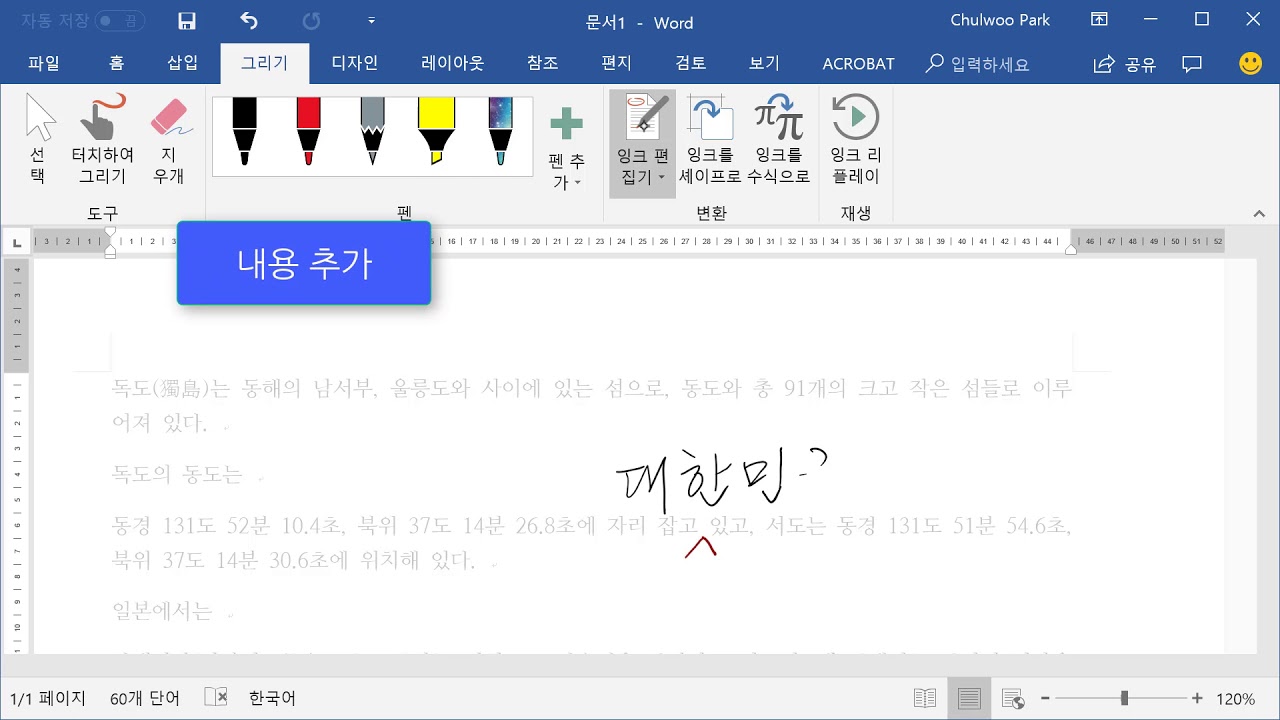The height and width of the screenshot is (720, 1280).
Task: Open Quick Access Toolbar customize arrow
Action: pyautogui.click(x=371, y=21)
